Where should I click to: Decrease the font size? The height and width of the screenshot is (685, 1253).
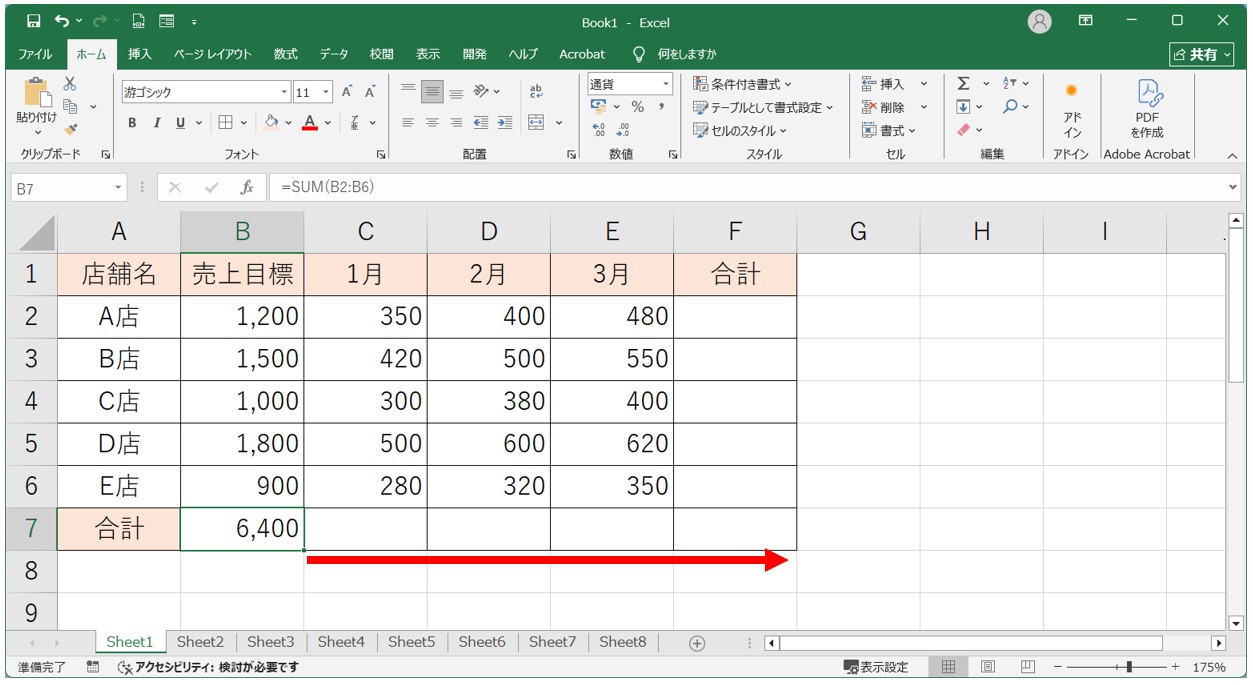tap(370, 92)
